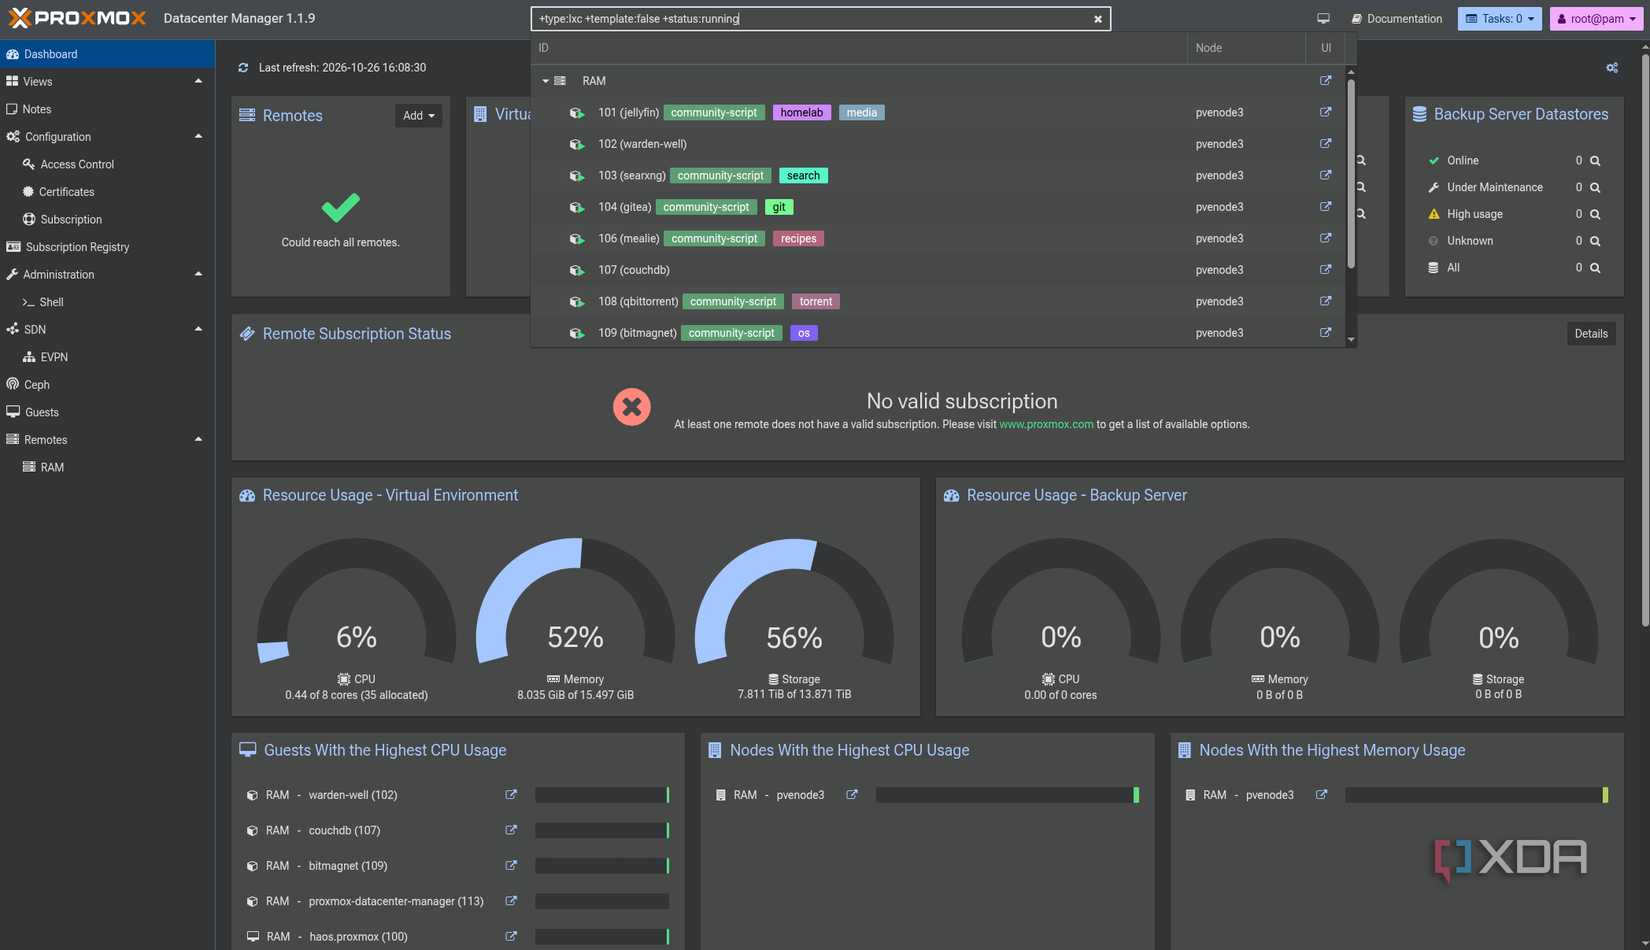Select the 108 (qbittorrent) result row
Viewport: 1650px width, 950px height.
coord(938,301)
